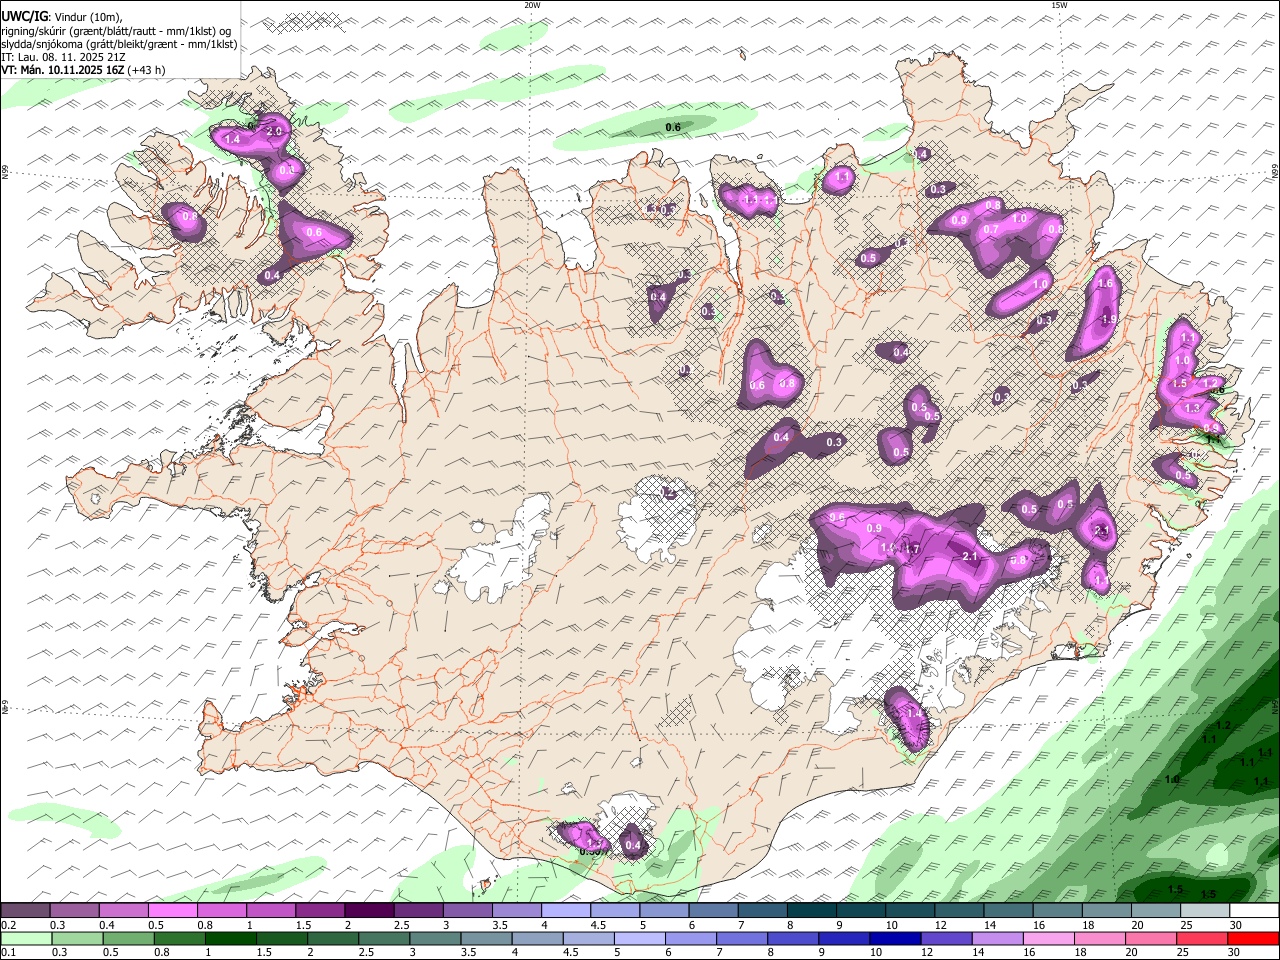Screen dimensions: 1280x960
Task: Click the '0.1' label in the rain legend row
Action: tap(9, 953)
